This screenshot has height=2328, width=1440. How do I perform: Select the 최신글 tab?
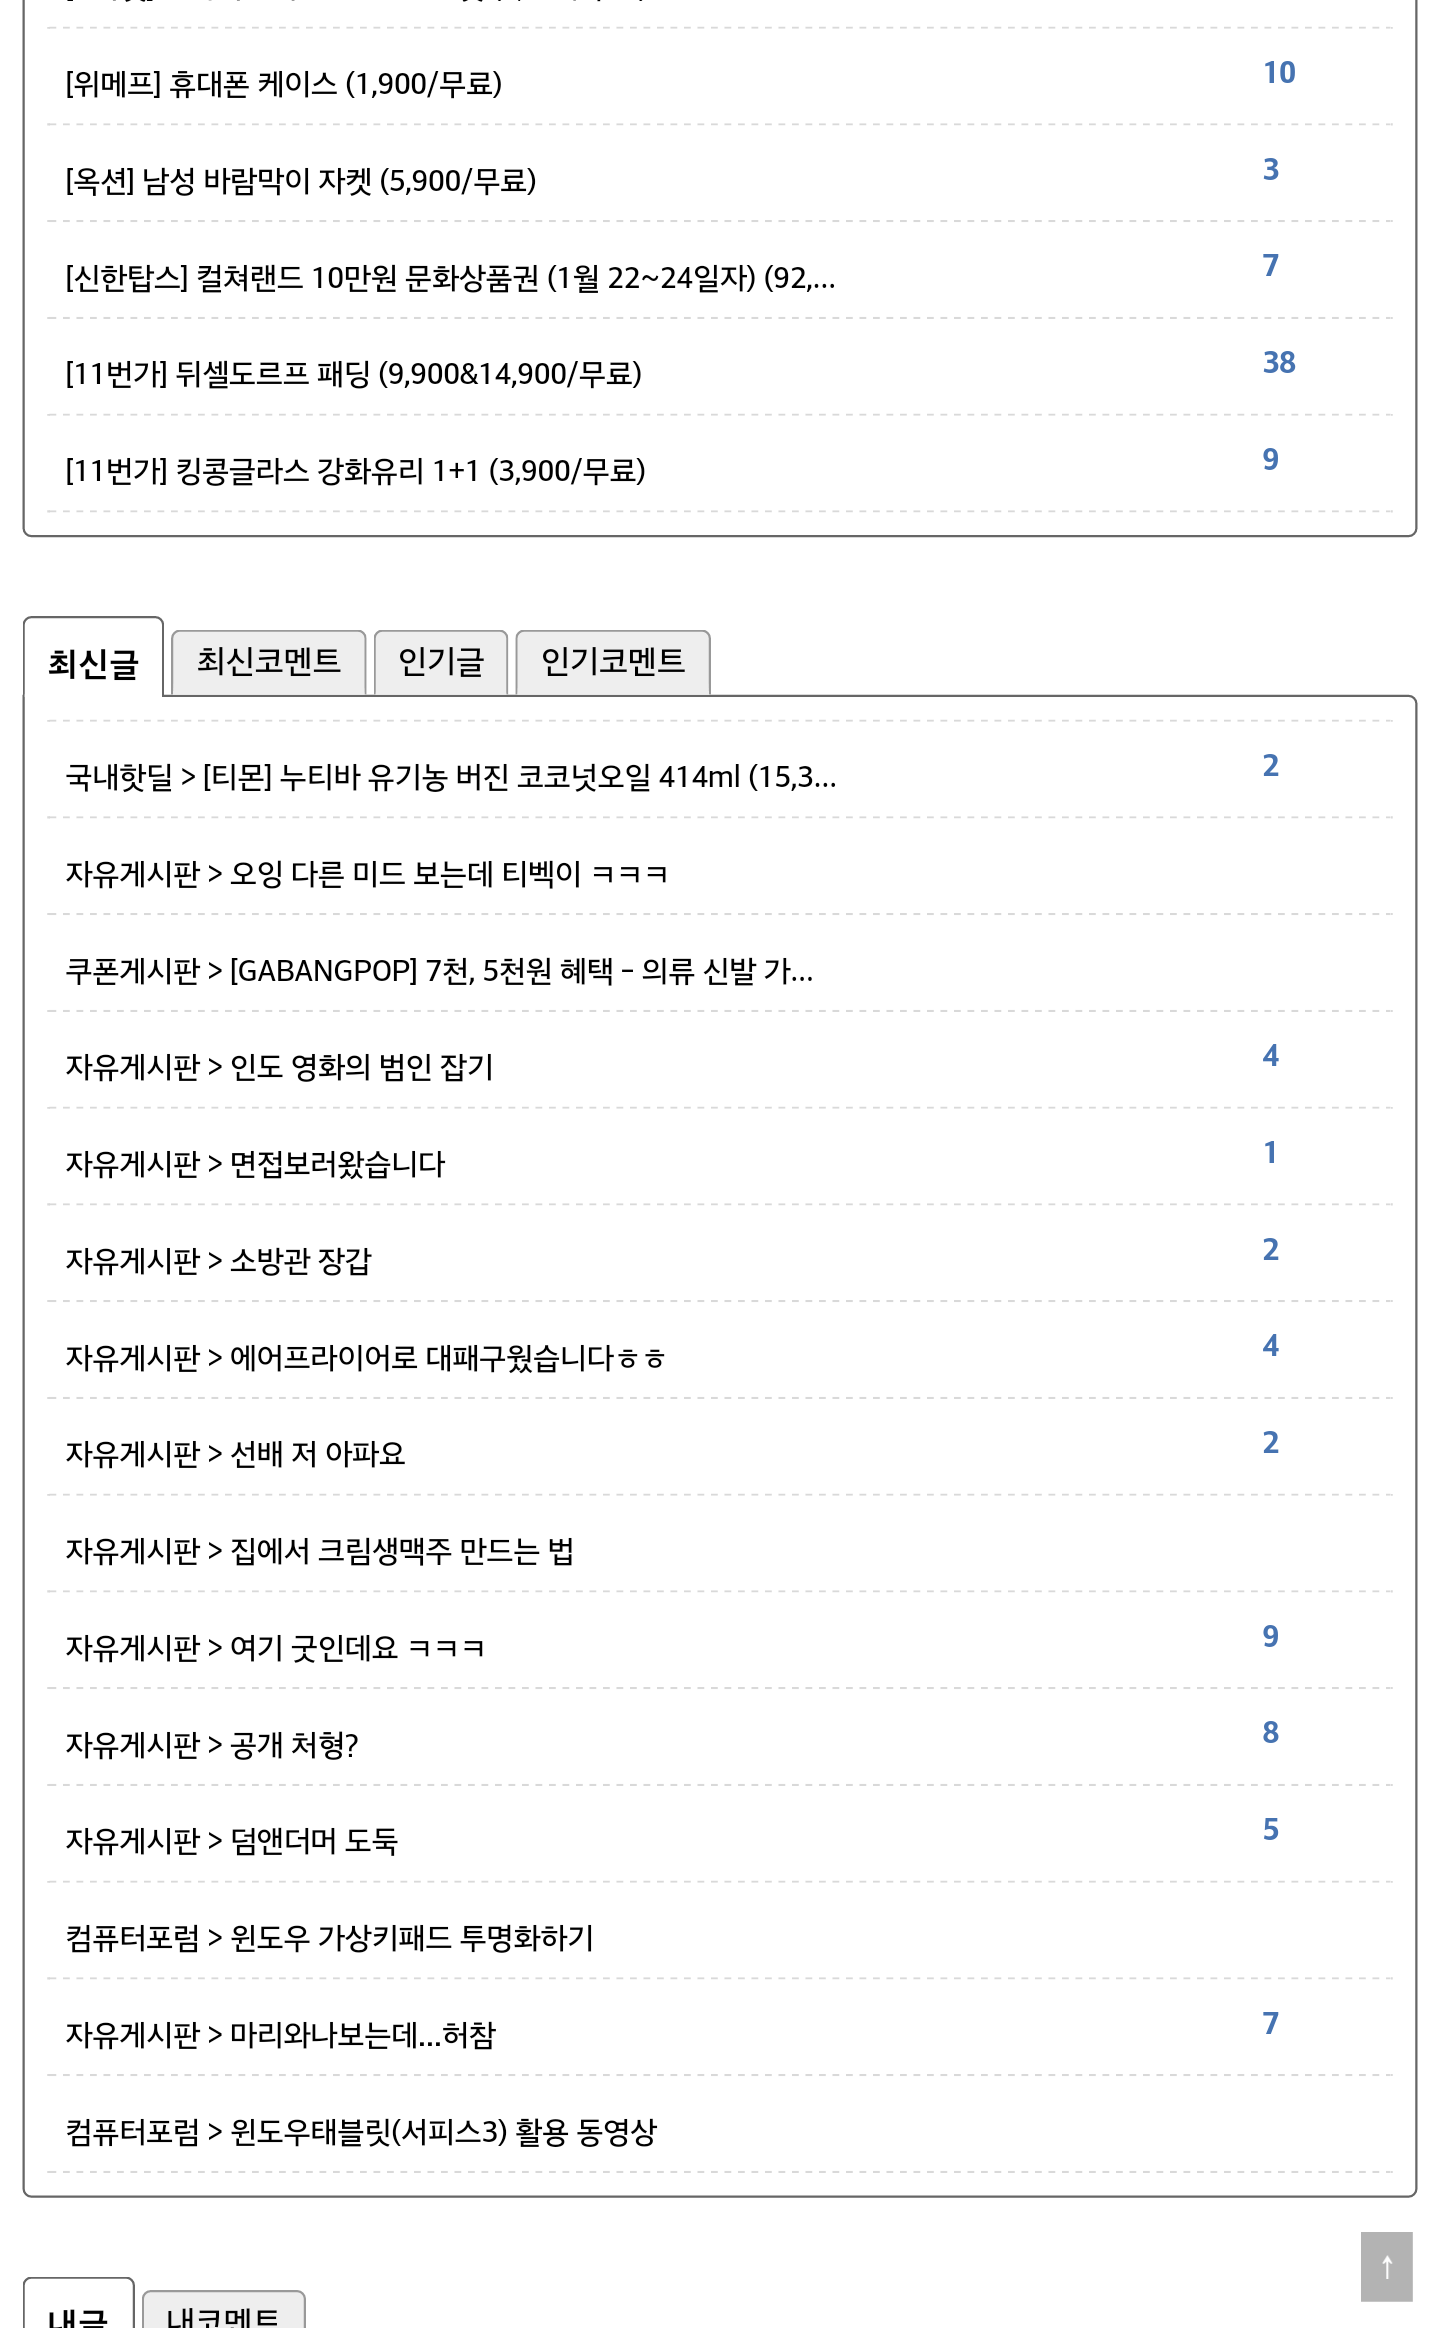point(93,663)
